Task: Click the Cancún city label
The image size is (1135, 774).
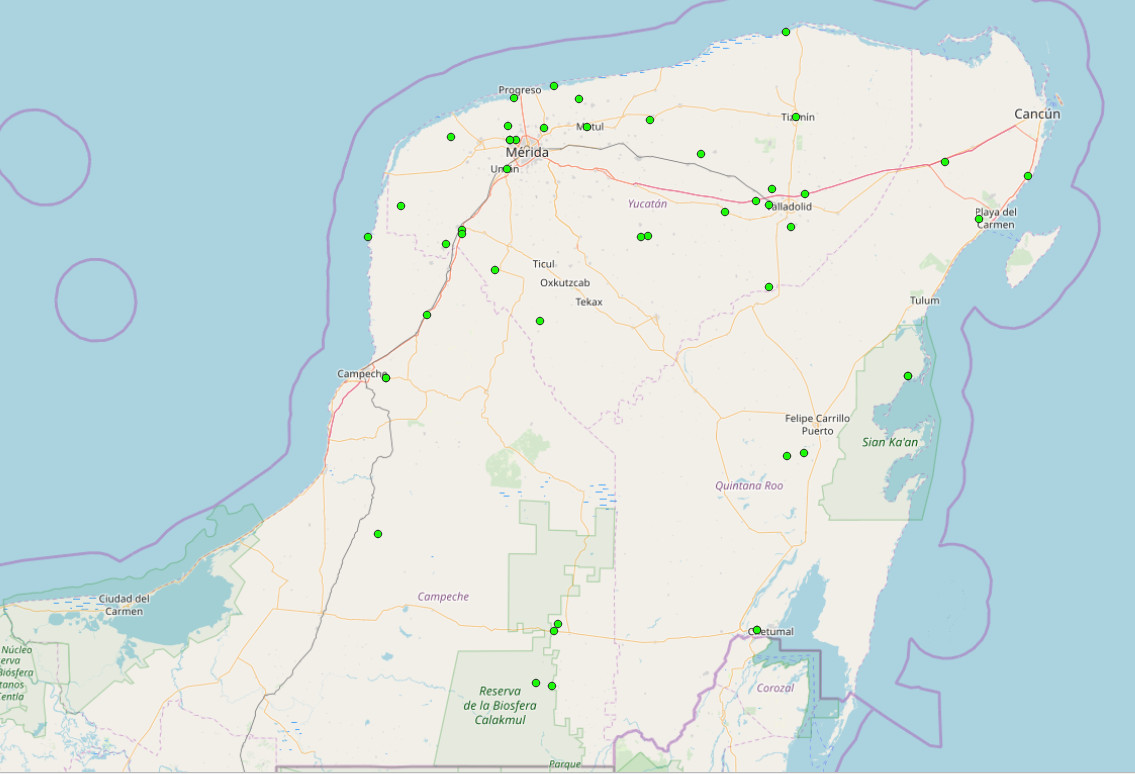Action: point(1037,114)
